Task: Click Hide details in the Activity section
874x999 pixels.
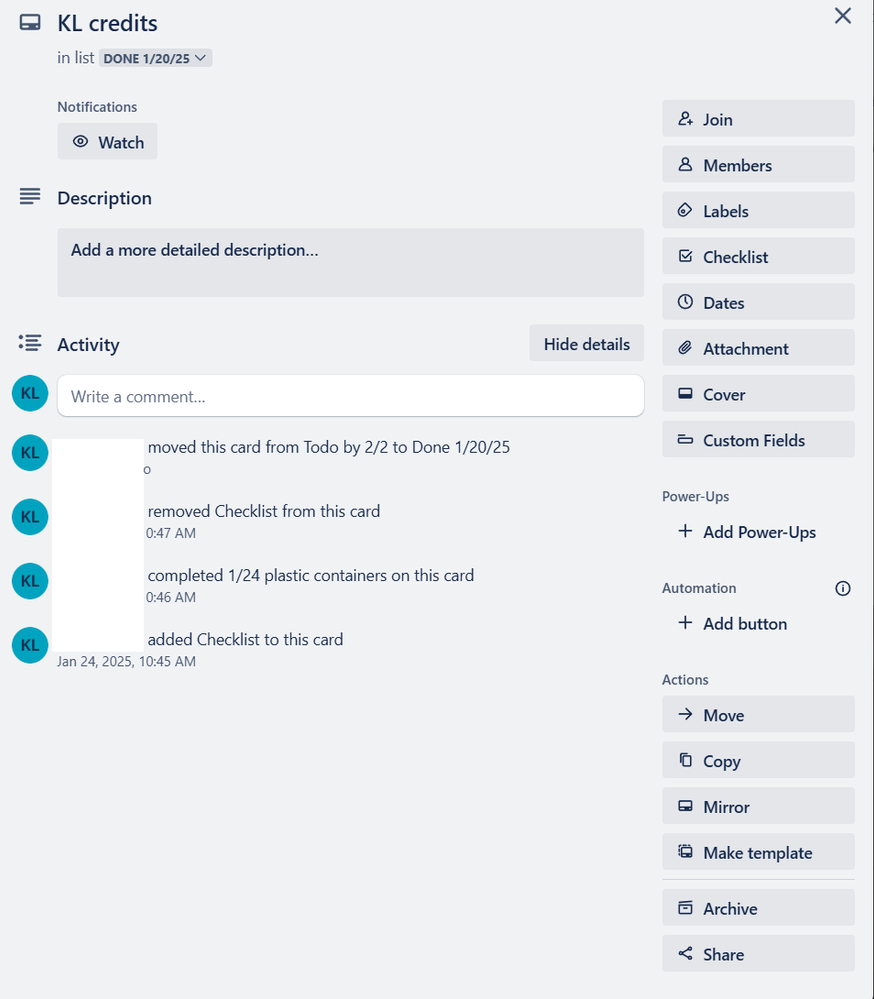Action: click(x=586, y=343)
